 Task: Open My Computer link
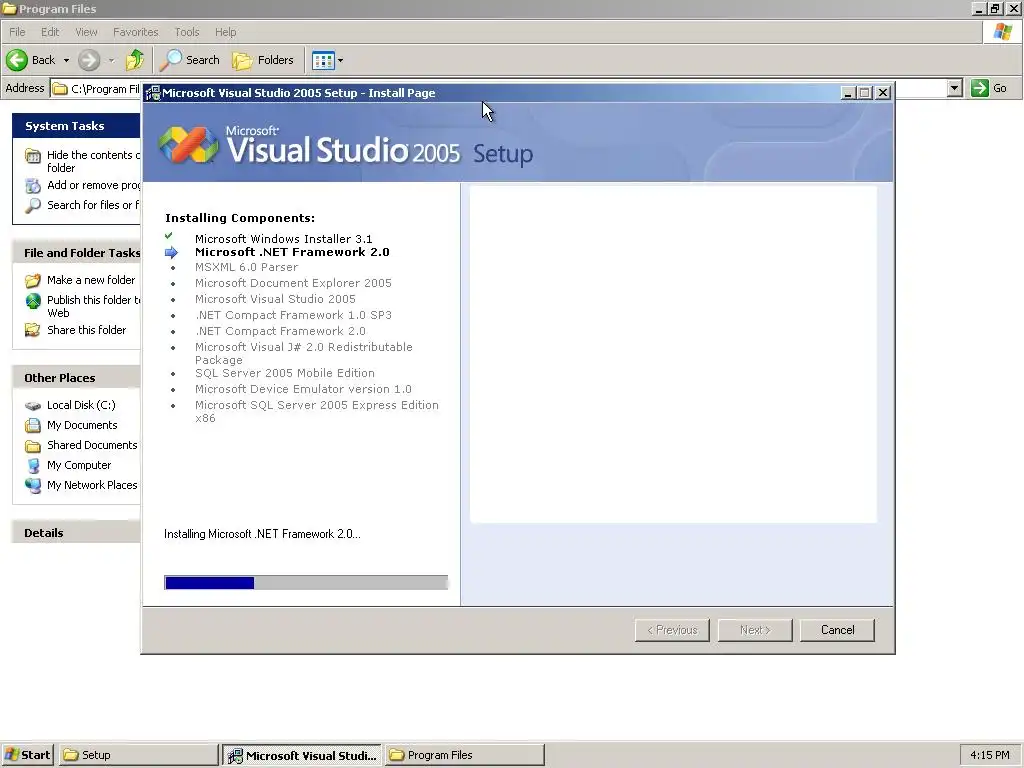point(79,465)
